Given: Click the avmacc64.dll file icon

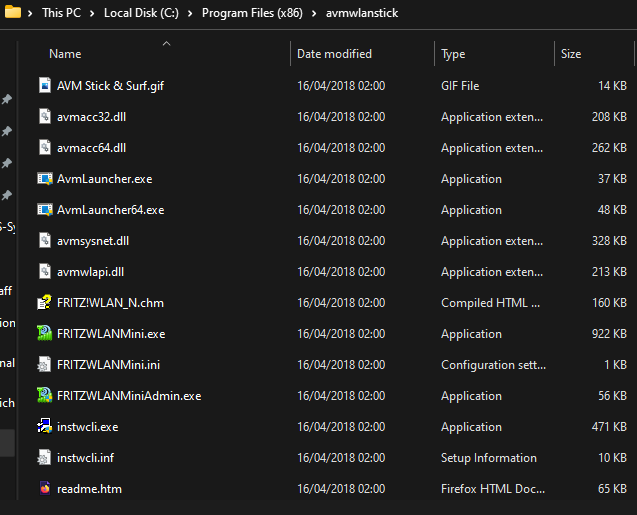Looking at the screenshot, I should click(45, 147).
